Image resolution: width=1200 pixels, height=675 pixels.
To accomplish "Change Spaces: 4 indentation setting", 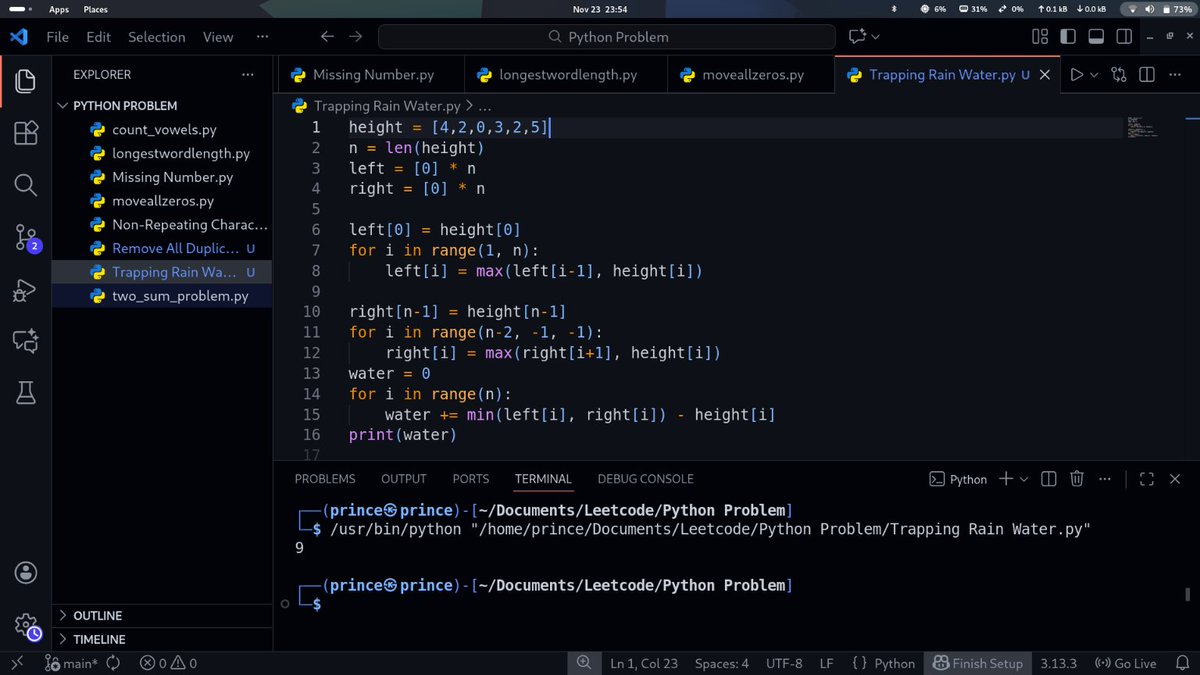I will [x=722, y=663].
